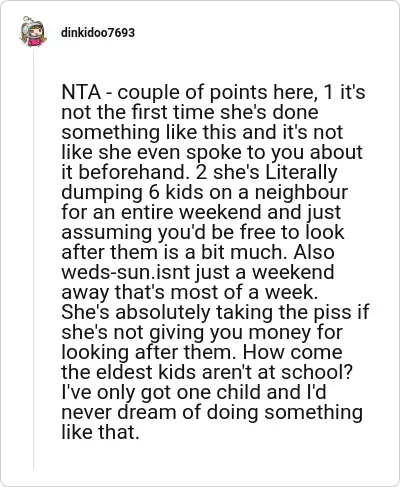This screenshot has width=400, height=487.
Task: Click the line "I've only got one child and I'd"
Action: click(194, 392)
